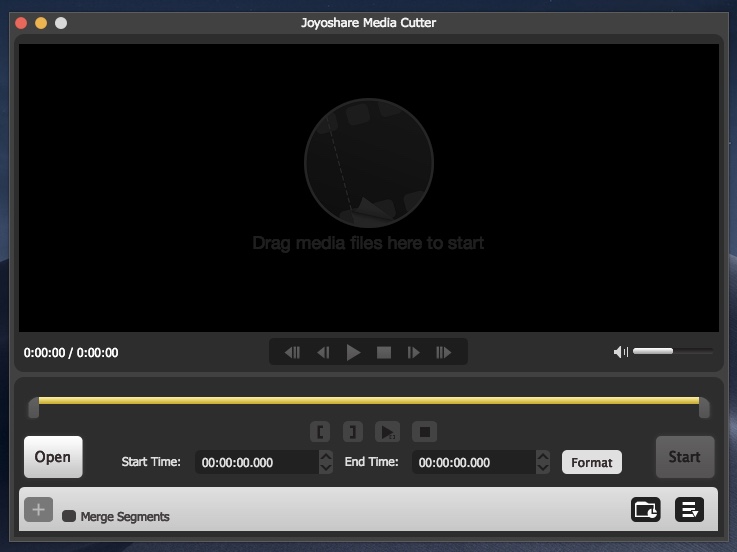Step to the previous frame

(x=323, y=352)
